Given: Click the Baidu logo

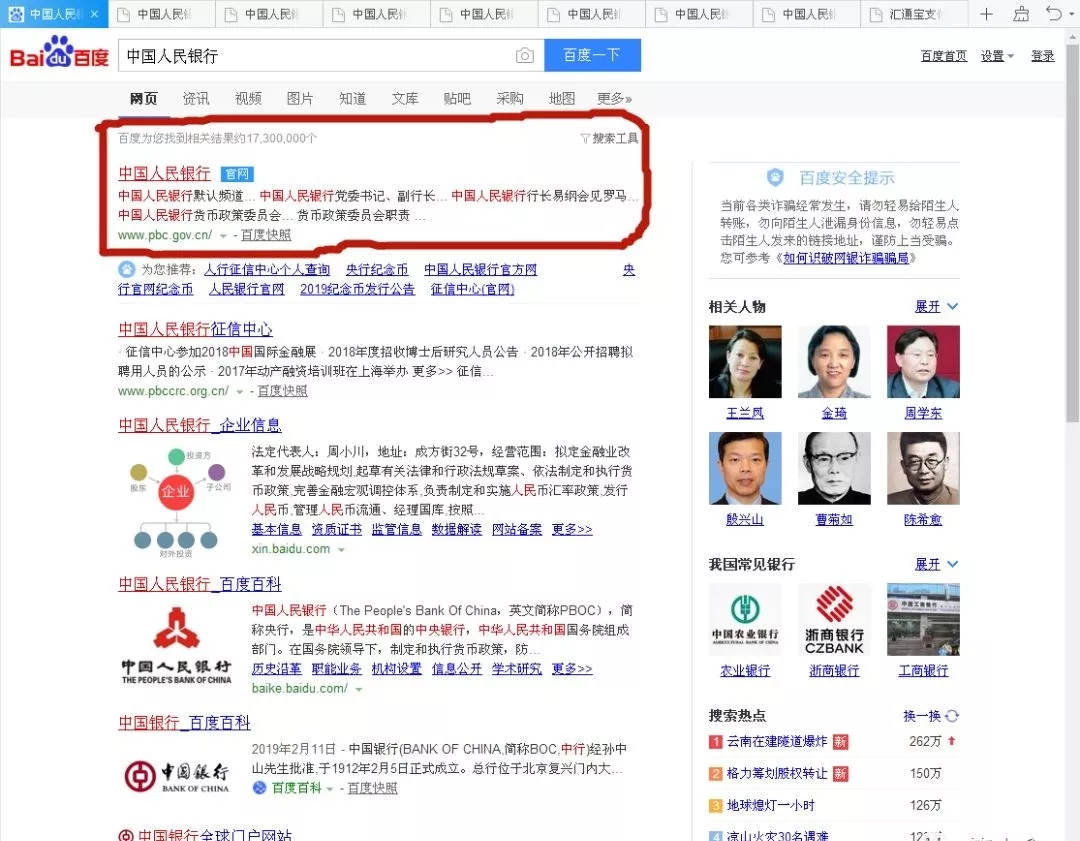Looking at the screenshot, I should (59, 54).
